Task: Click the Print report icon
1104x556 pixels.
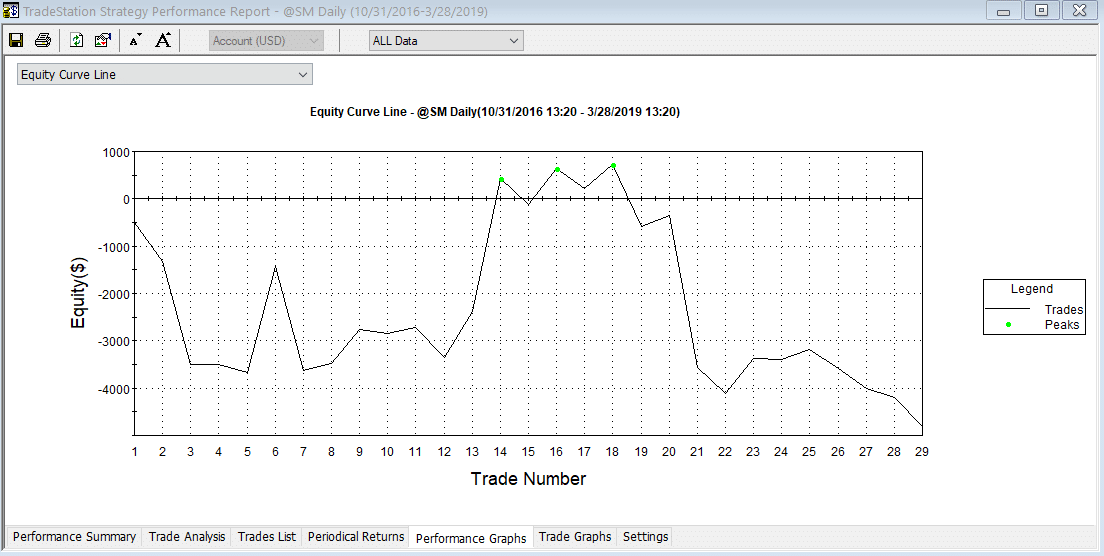Action: (43, 41)
